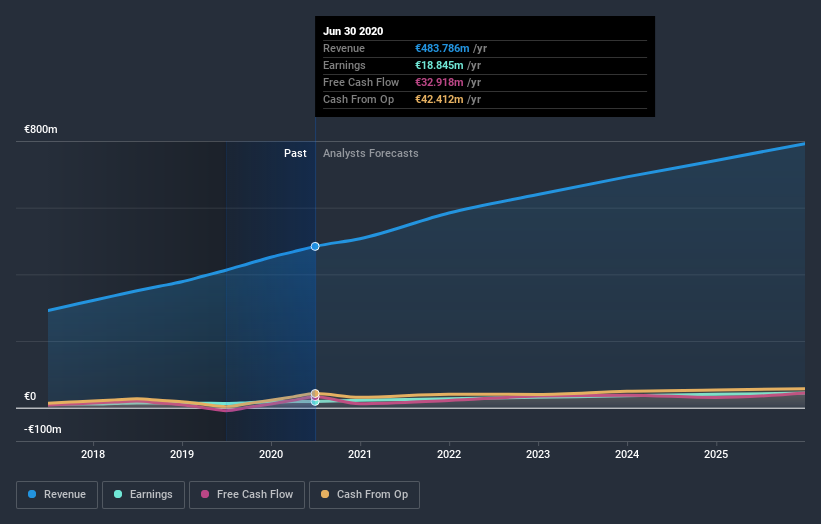
Task: Click the orange Cash From Op legend dot
Action: pos(325,494)
